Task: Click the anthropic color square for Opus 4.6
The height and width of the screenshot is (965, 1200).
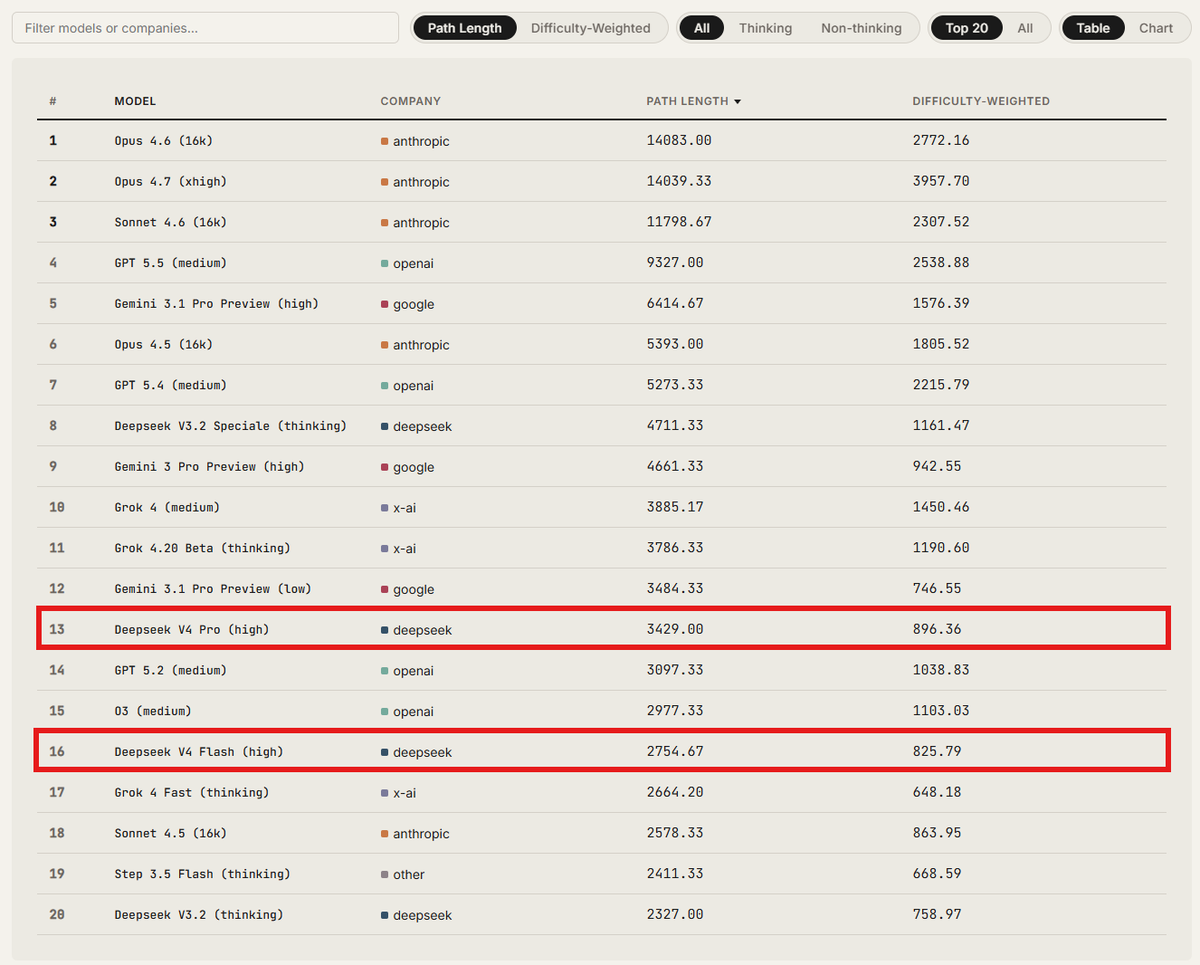Action: click(385, 142)
